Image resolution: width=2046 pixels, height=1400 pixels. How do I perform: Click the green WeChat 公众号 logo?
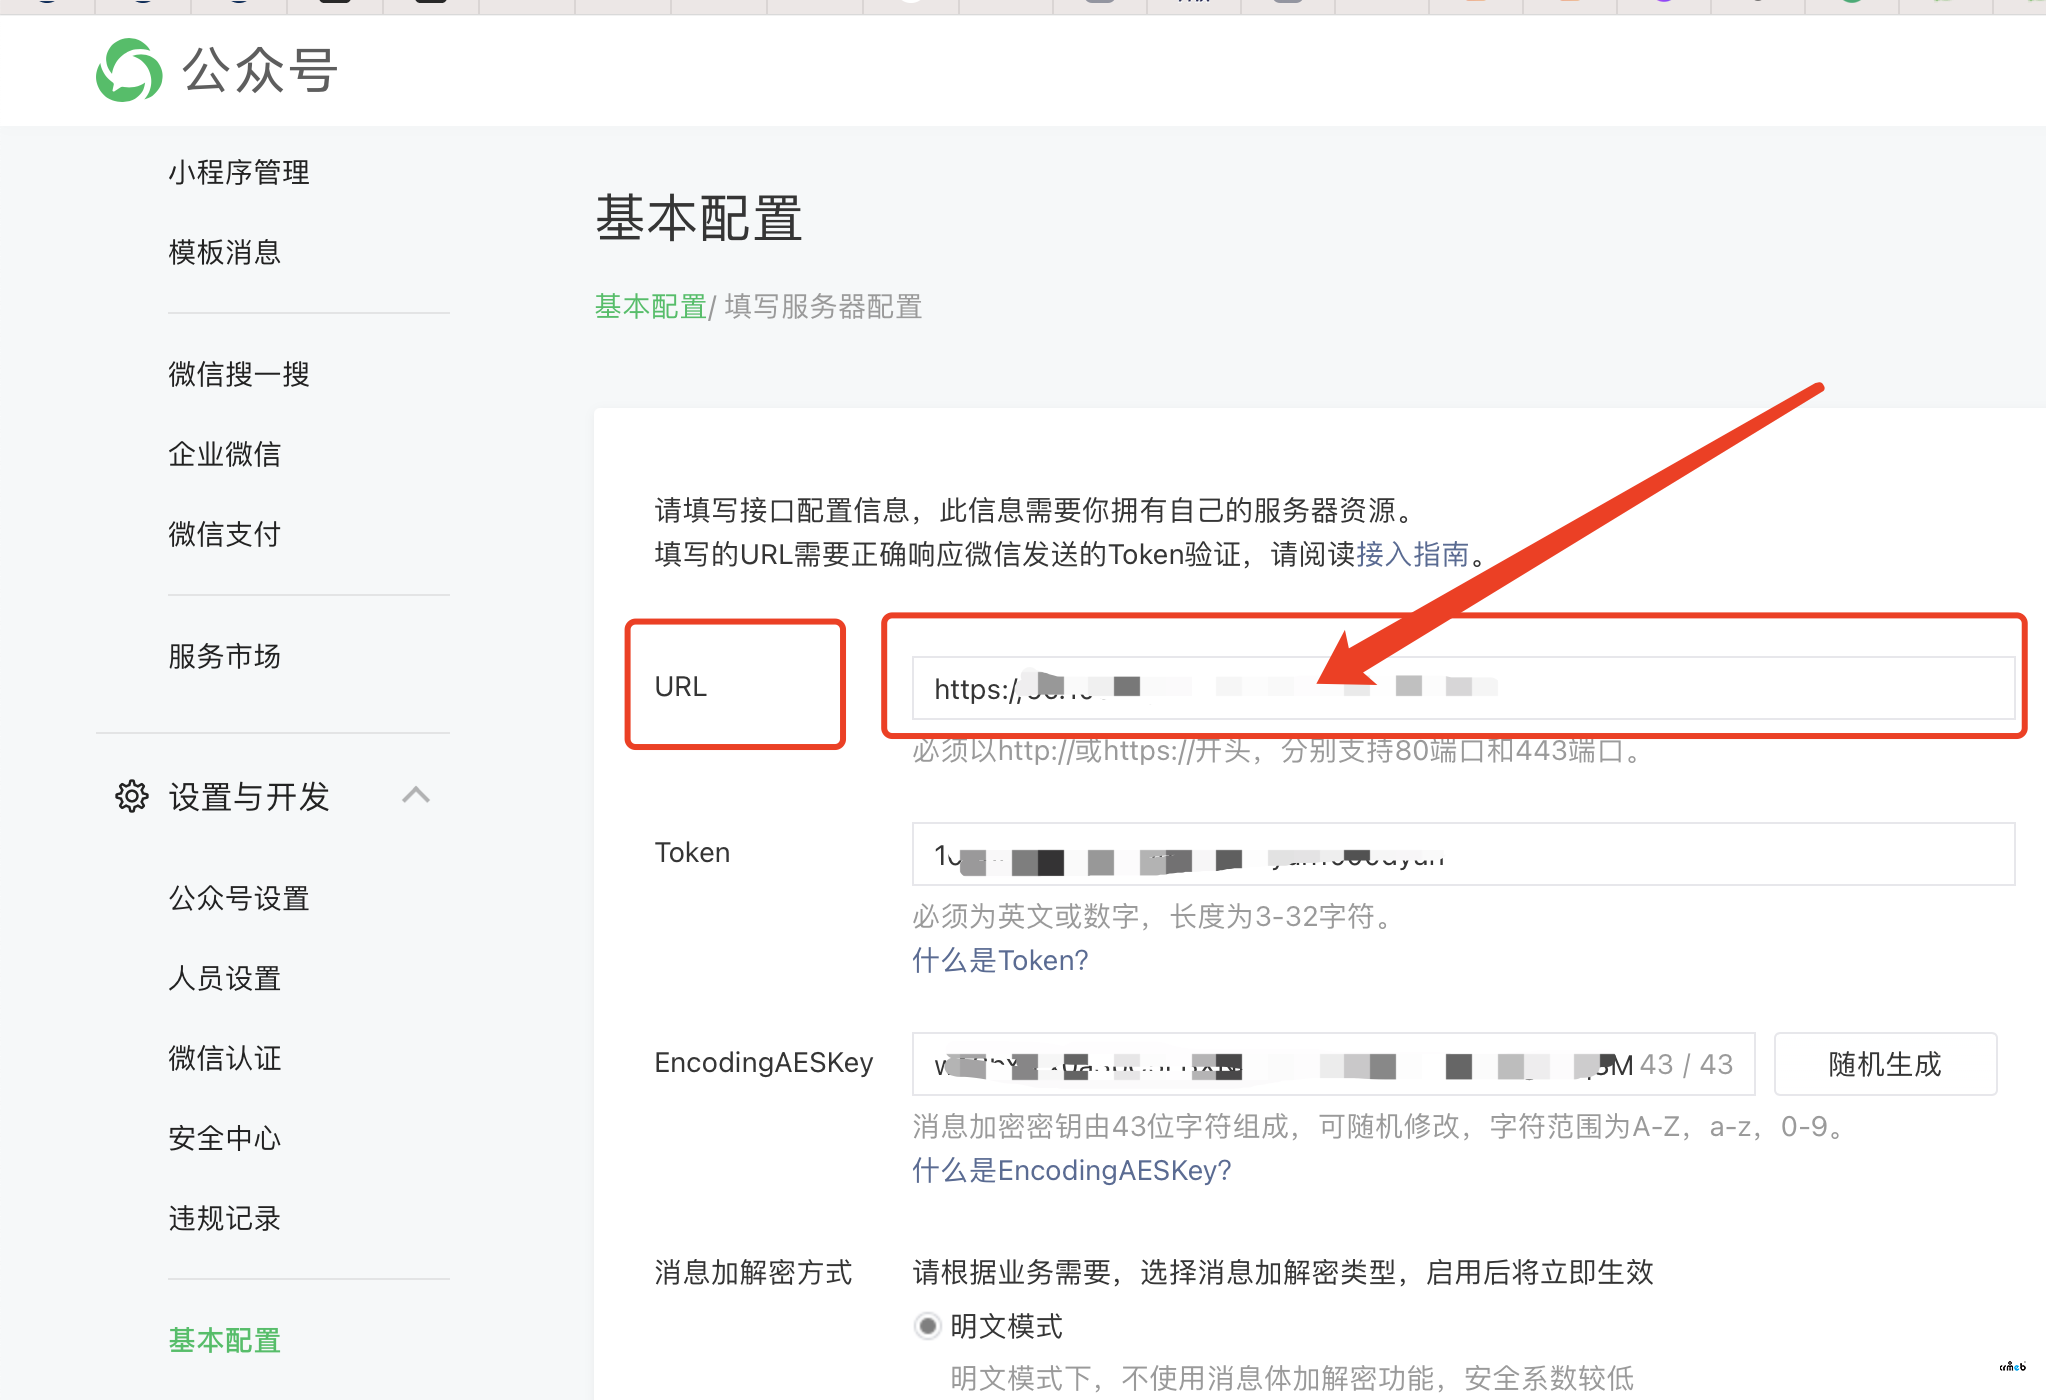[129, 70]
